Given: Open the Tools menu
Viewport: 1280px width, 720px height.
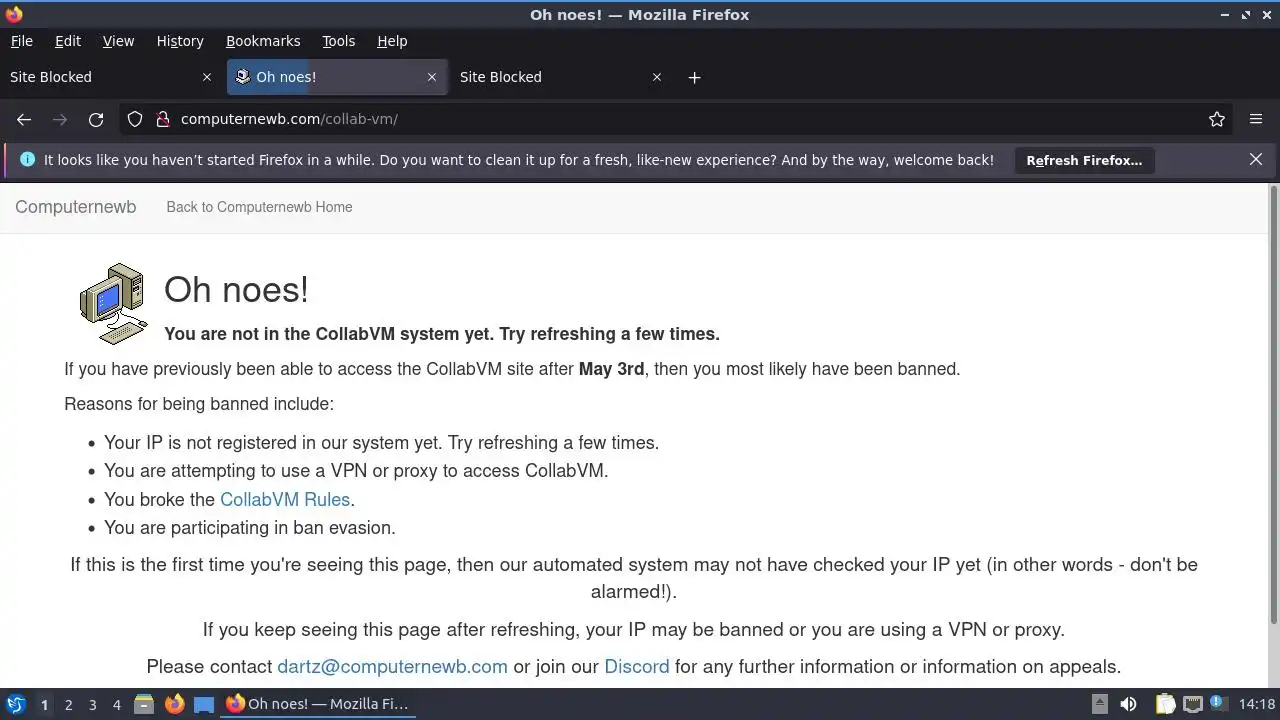Looking at the screenshot, I should pyautogui.click(x=338, y=41).
